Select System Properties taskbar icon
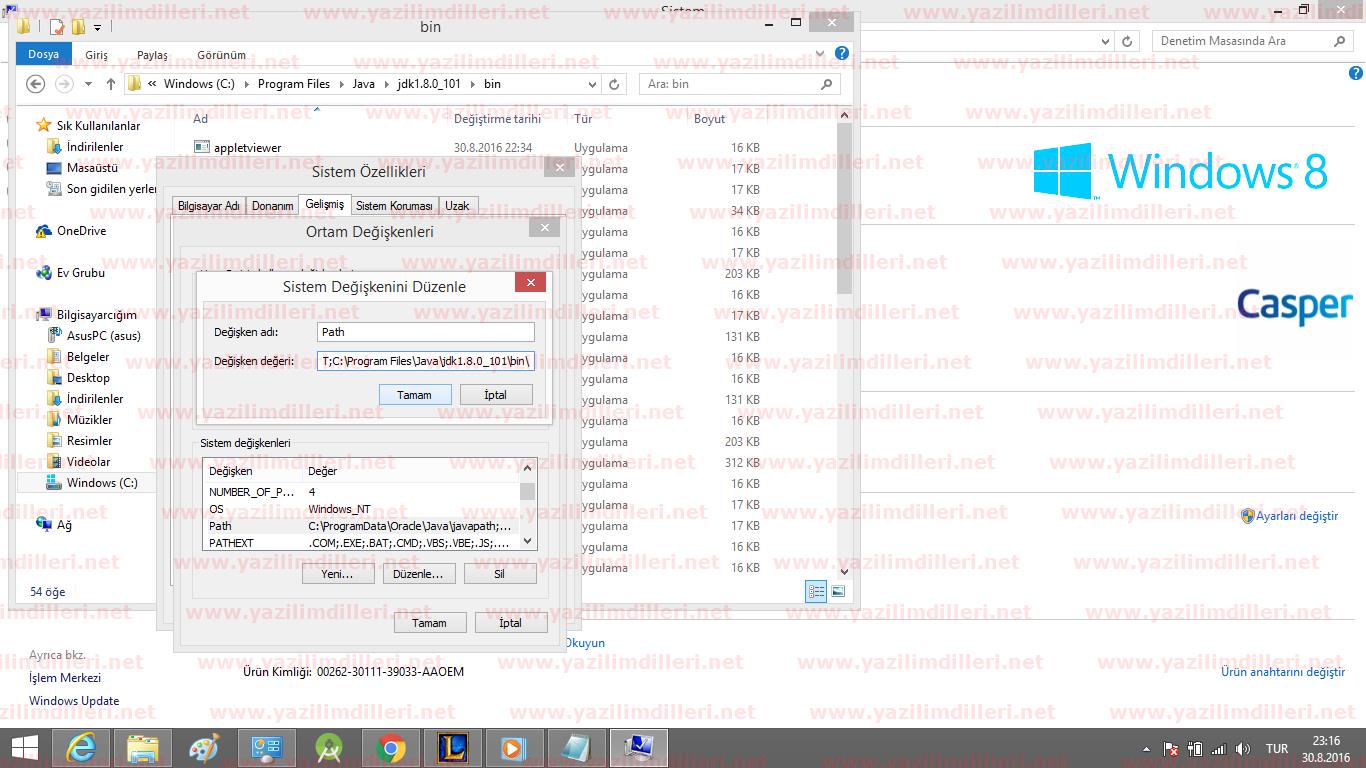Screen dimensions: 1366x768 coord(638,748)
